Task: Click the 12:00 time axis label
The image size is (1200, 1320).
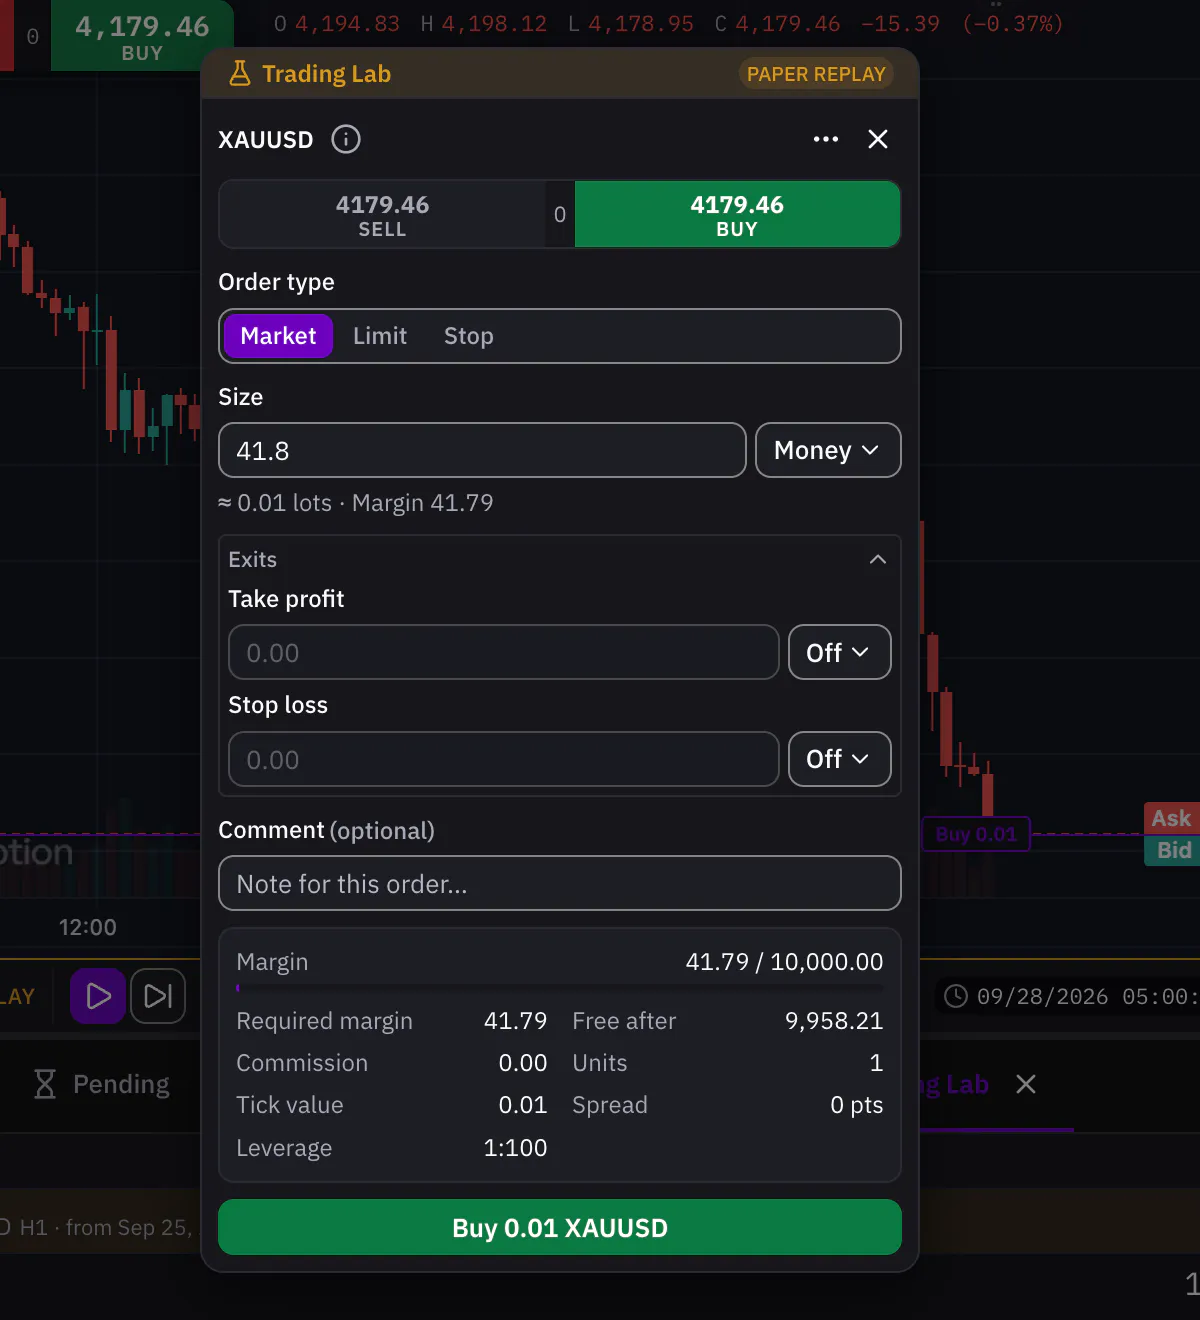Action: coord(88,927)
